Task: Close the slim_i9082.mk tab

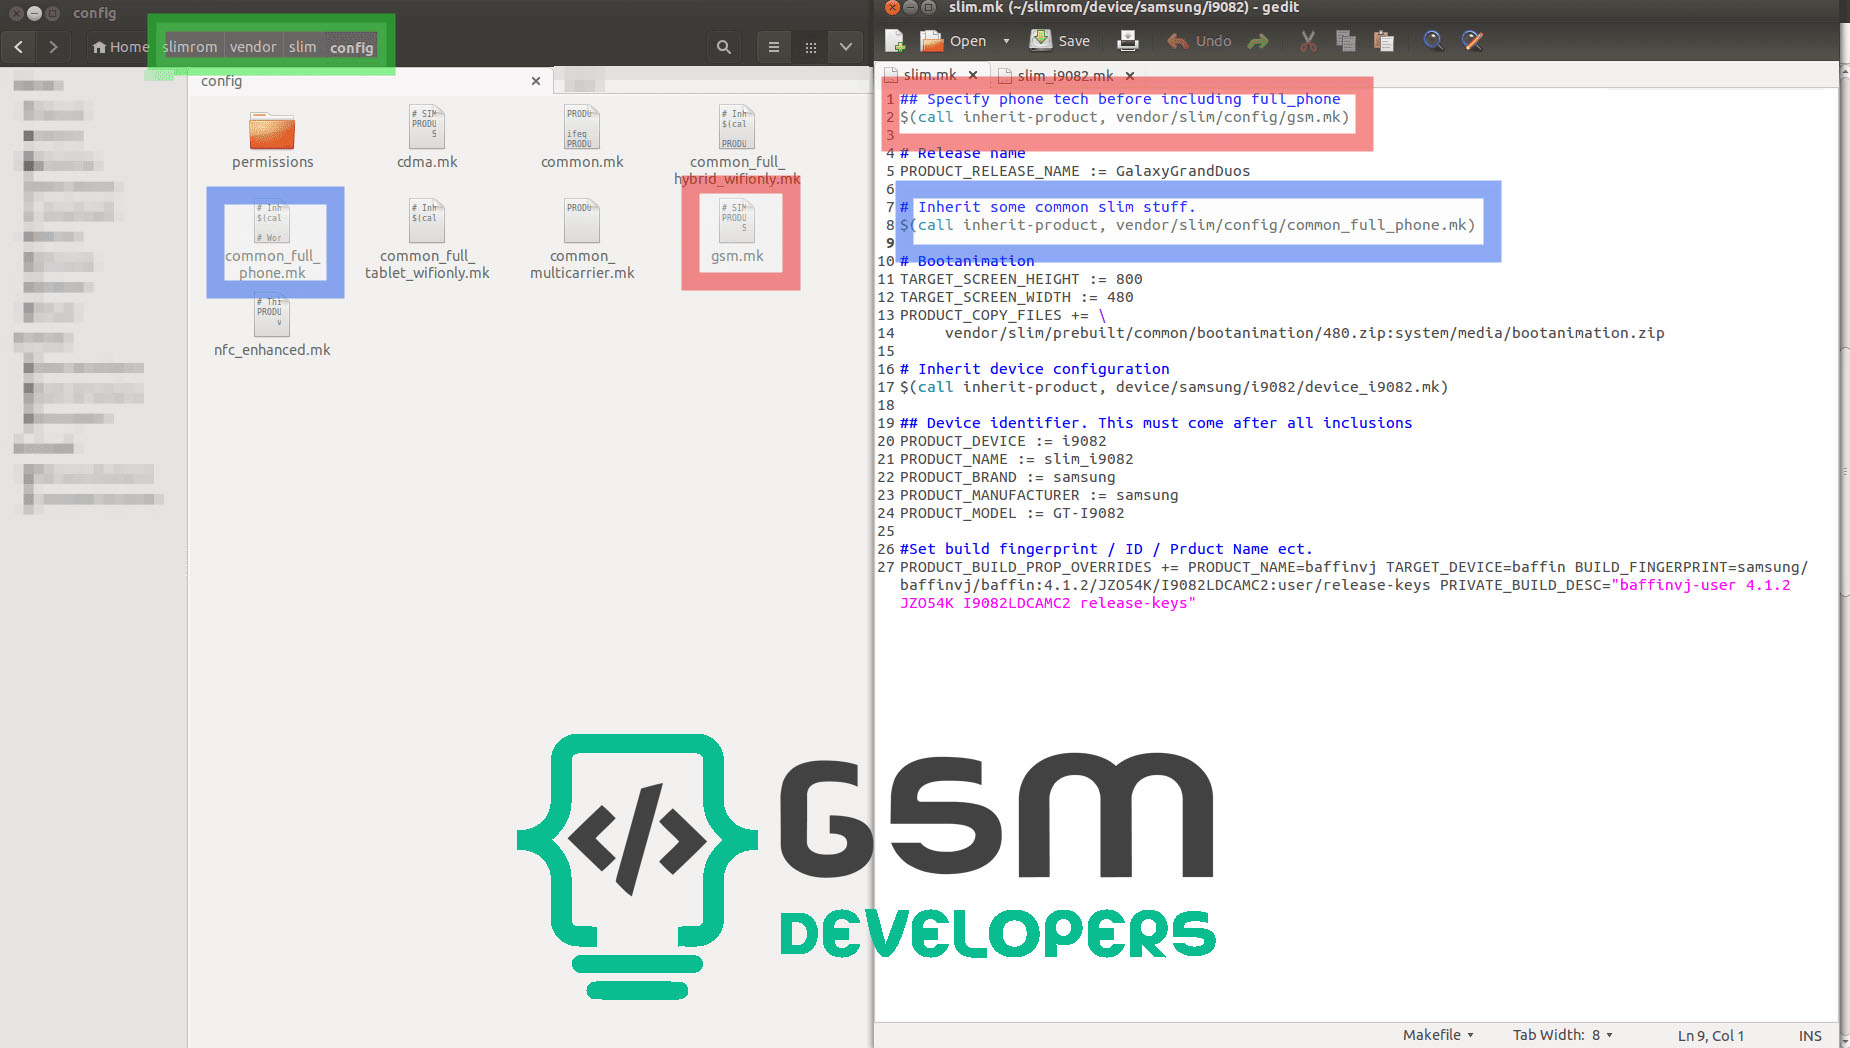Action: [x=1130, y=76]
